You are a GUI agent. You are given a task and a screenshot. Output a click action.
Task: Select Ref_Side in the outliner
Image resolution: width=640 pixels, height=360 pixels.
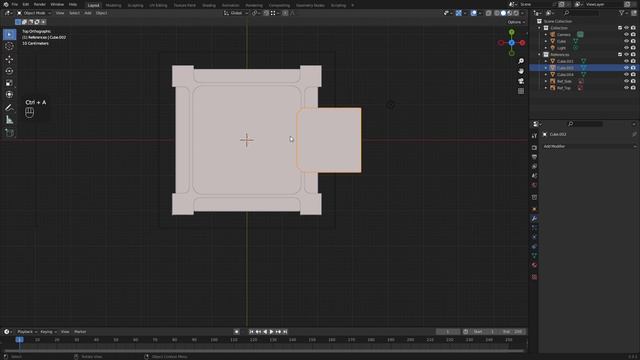tap(564, 81)
